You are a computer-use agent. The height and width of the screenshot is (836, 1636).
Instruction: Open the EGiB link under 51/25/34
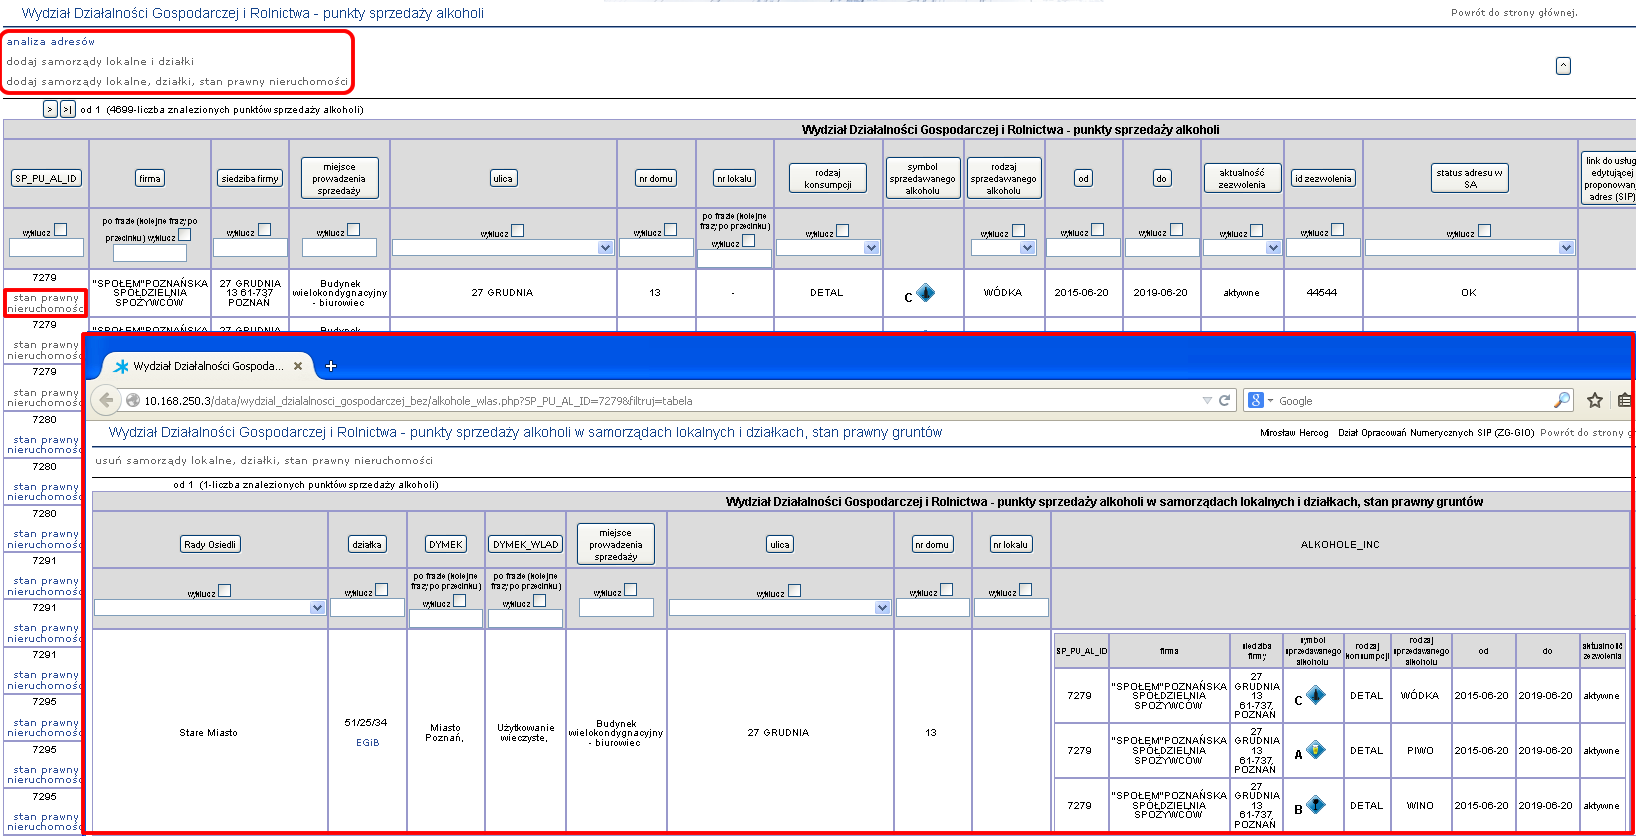[367, 742]
